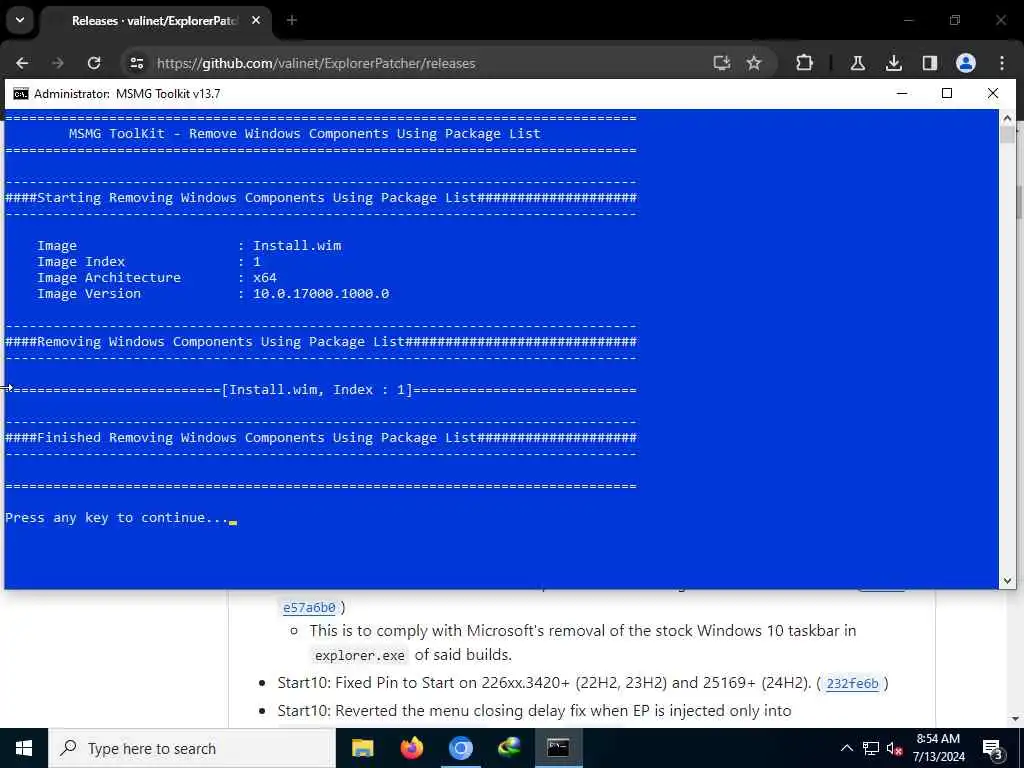Open Chrome downloads
The height and width of the screenshot is (768, 1024).
pos(893,63)
